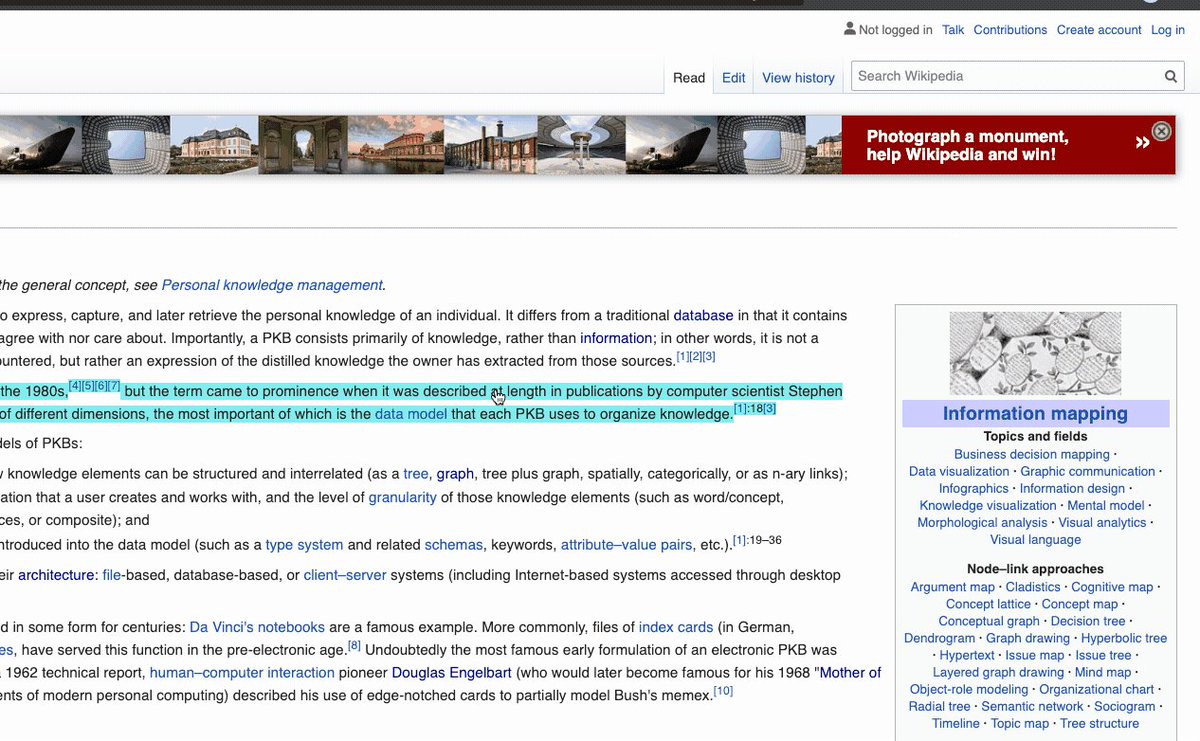Follow the information link

tap(616, 338)
